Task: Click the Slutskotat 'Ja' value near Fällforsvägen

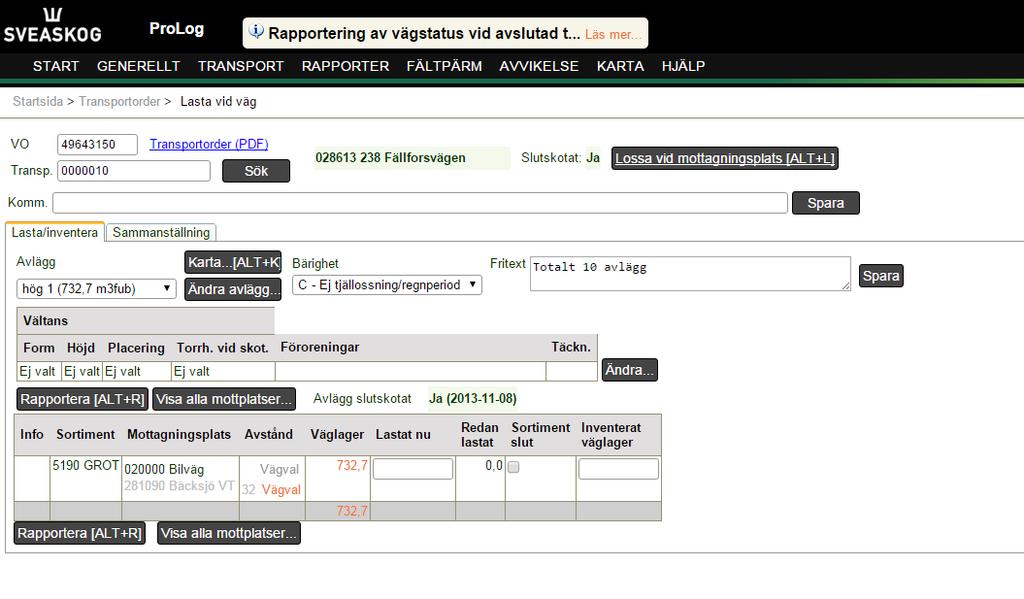Action: click(593, 157)
